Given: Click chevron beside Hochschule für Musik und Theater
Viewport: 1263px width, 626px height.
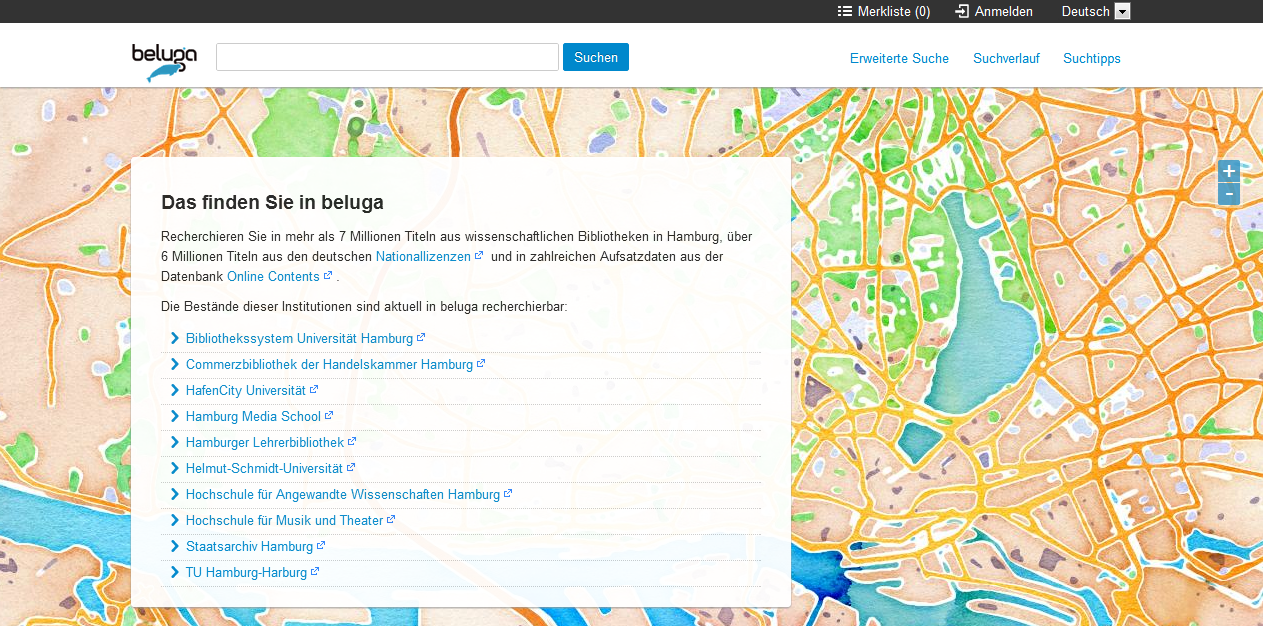Looking at the screenshot, I should [x=175, y=520].
